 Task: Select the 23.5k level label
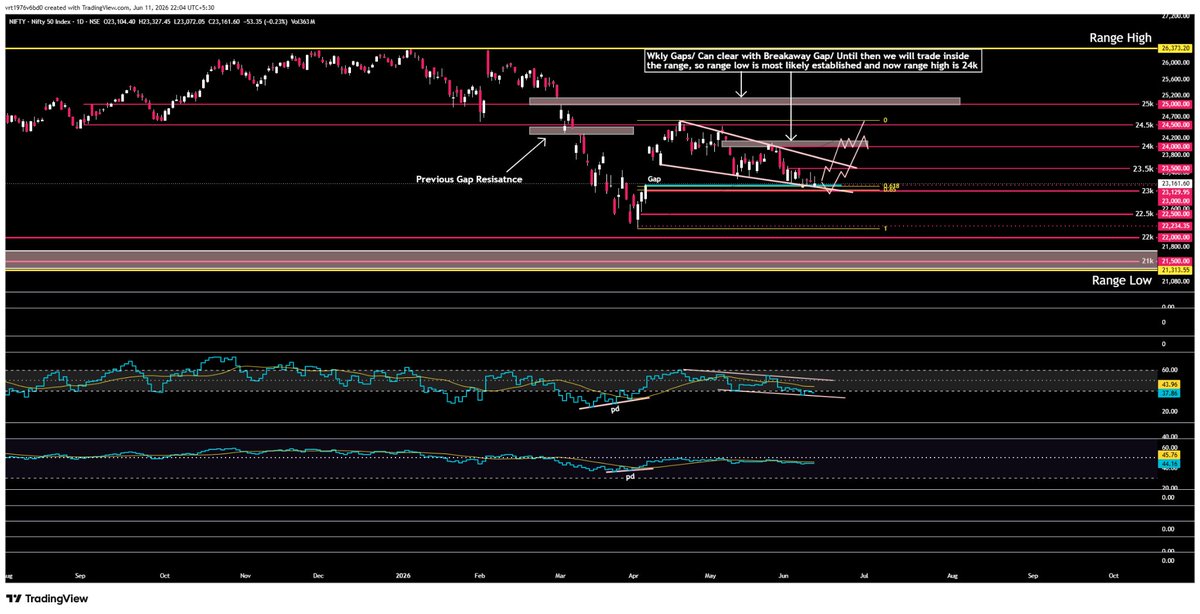[x=1145, y=169]
